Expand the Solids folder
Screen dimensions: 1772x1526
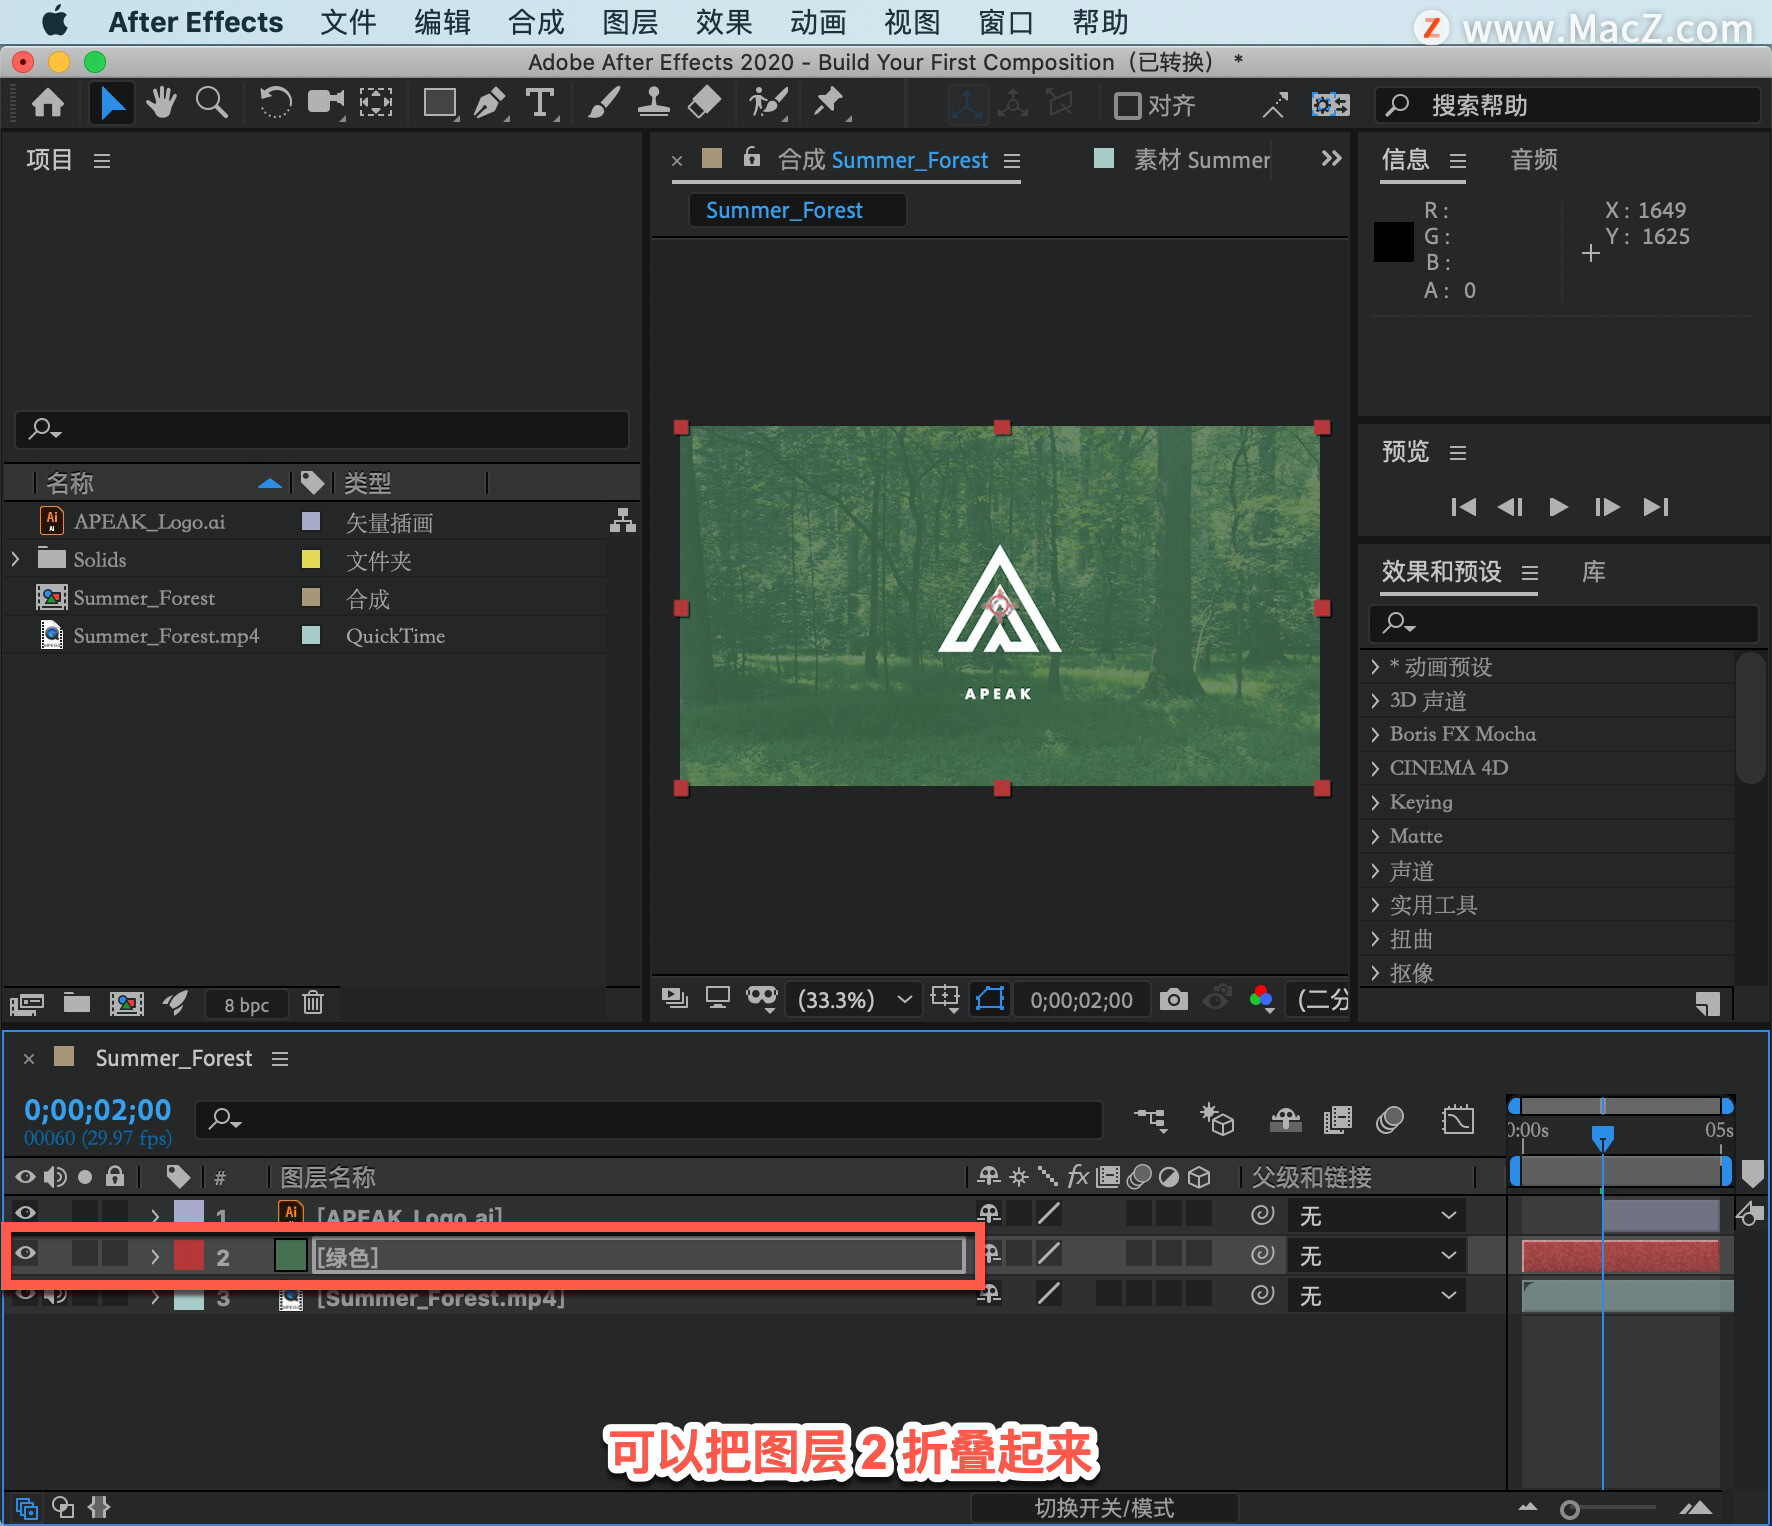pos(15,559)
